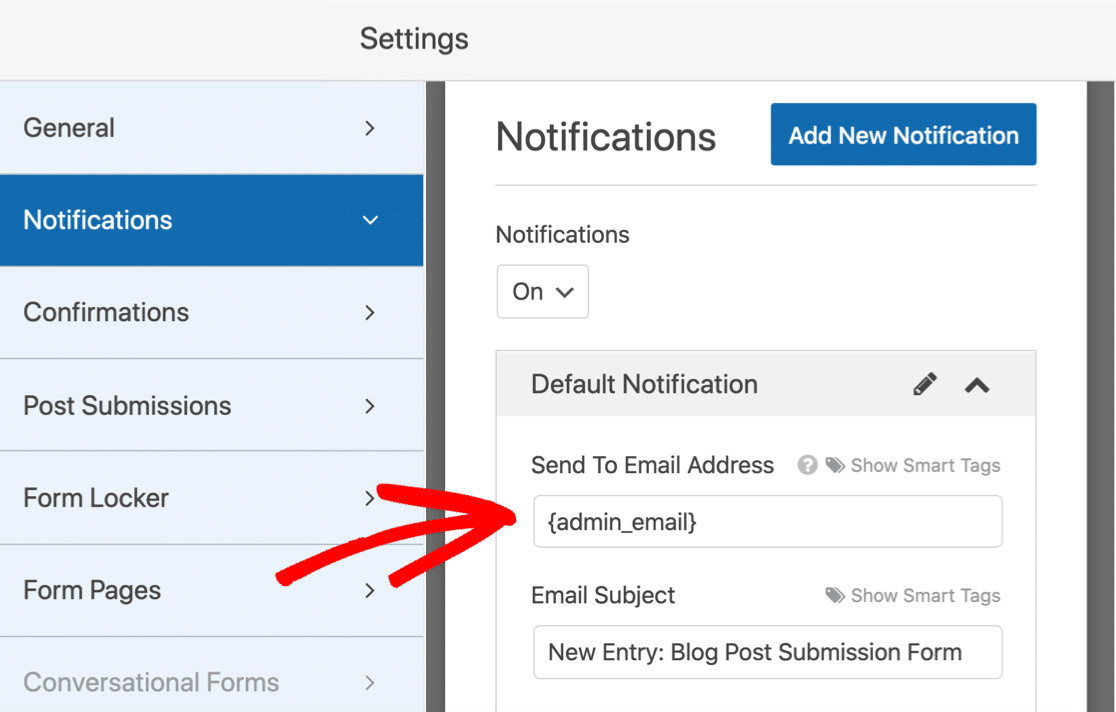The height and width of the screenshot is (712, 1116).
Task: Click the Email Subject input field
Action: click(768, 652)
